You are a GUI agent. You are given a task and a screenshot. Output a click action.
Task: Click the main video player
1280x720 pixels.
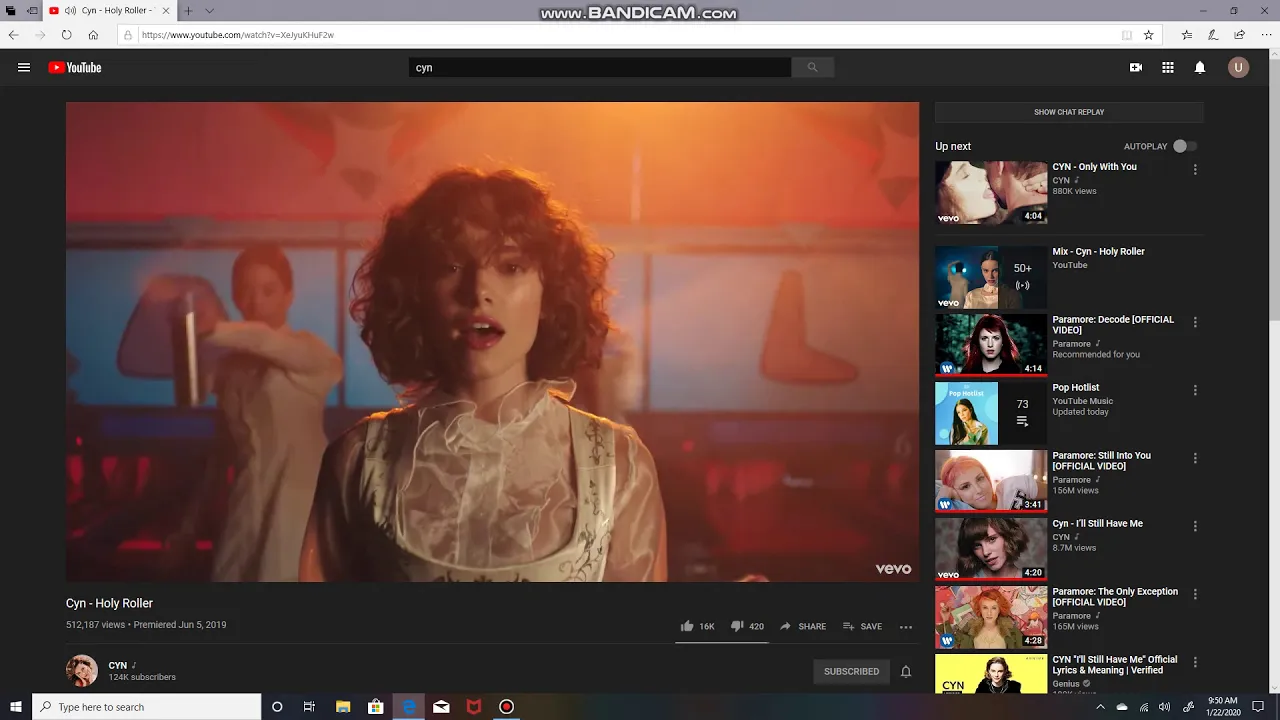pos(492,341)
